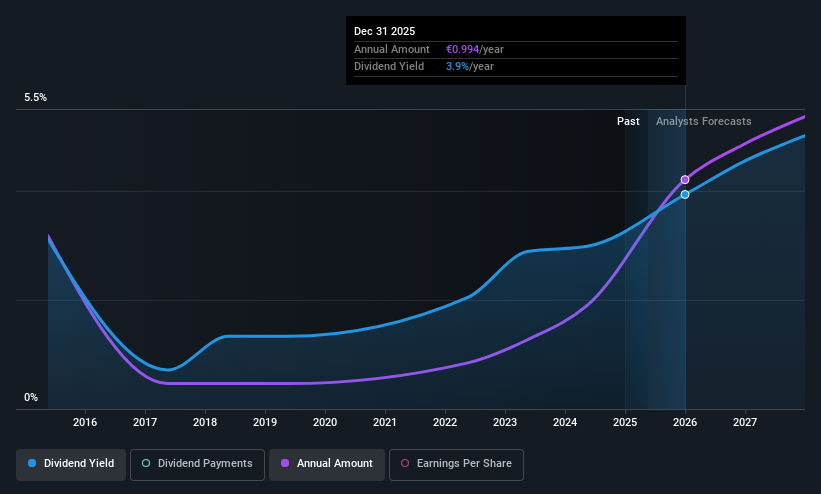
Task: Click the 0% y-axis label
Action: click(31, 398)
